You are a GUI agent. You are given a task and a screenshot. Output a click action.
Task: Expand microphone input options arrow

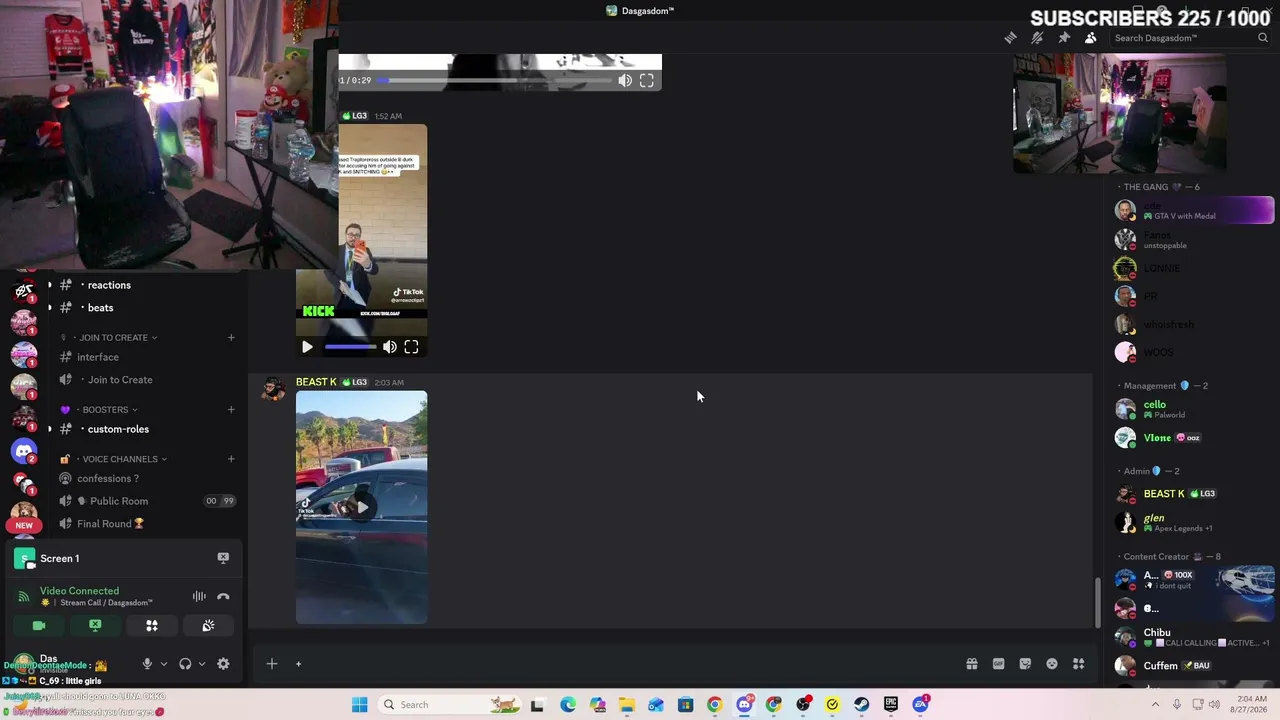click(x=162, y=664)
